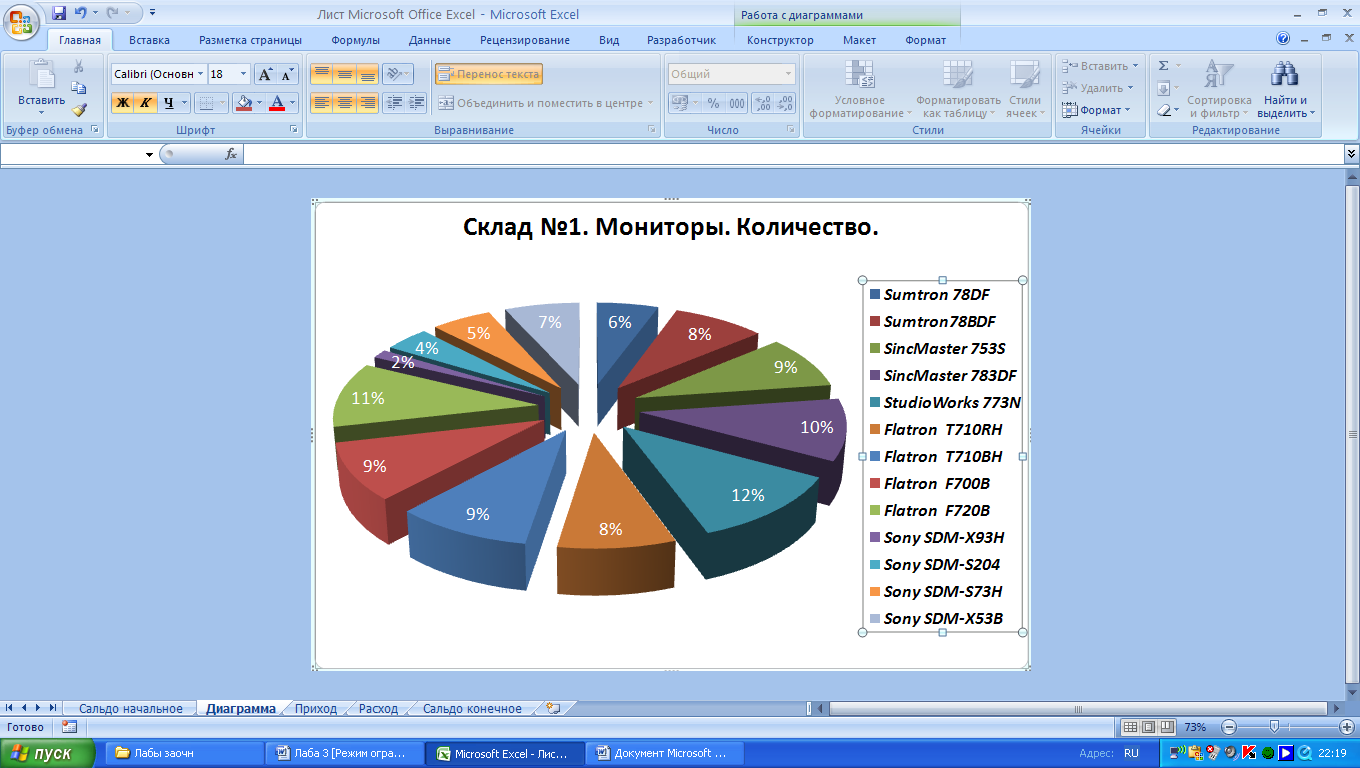The image size is (1360, 768).
Task: Click Объединить и поместить в центре
Action: point(545,102)
